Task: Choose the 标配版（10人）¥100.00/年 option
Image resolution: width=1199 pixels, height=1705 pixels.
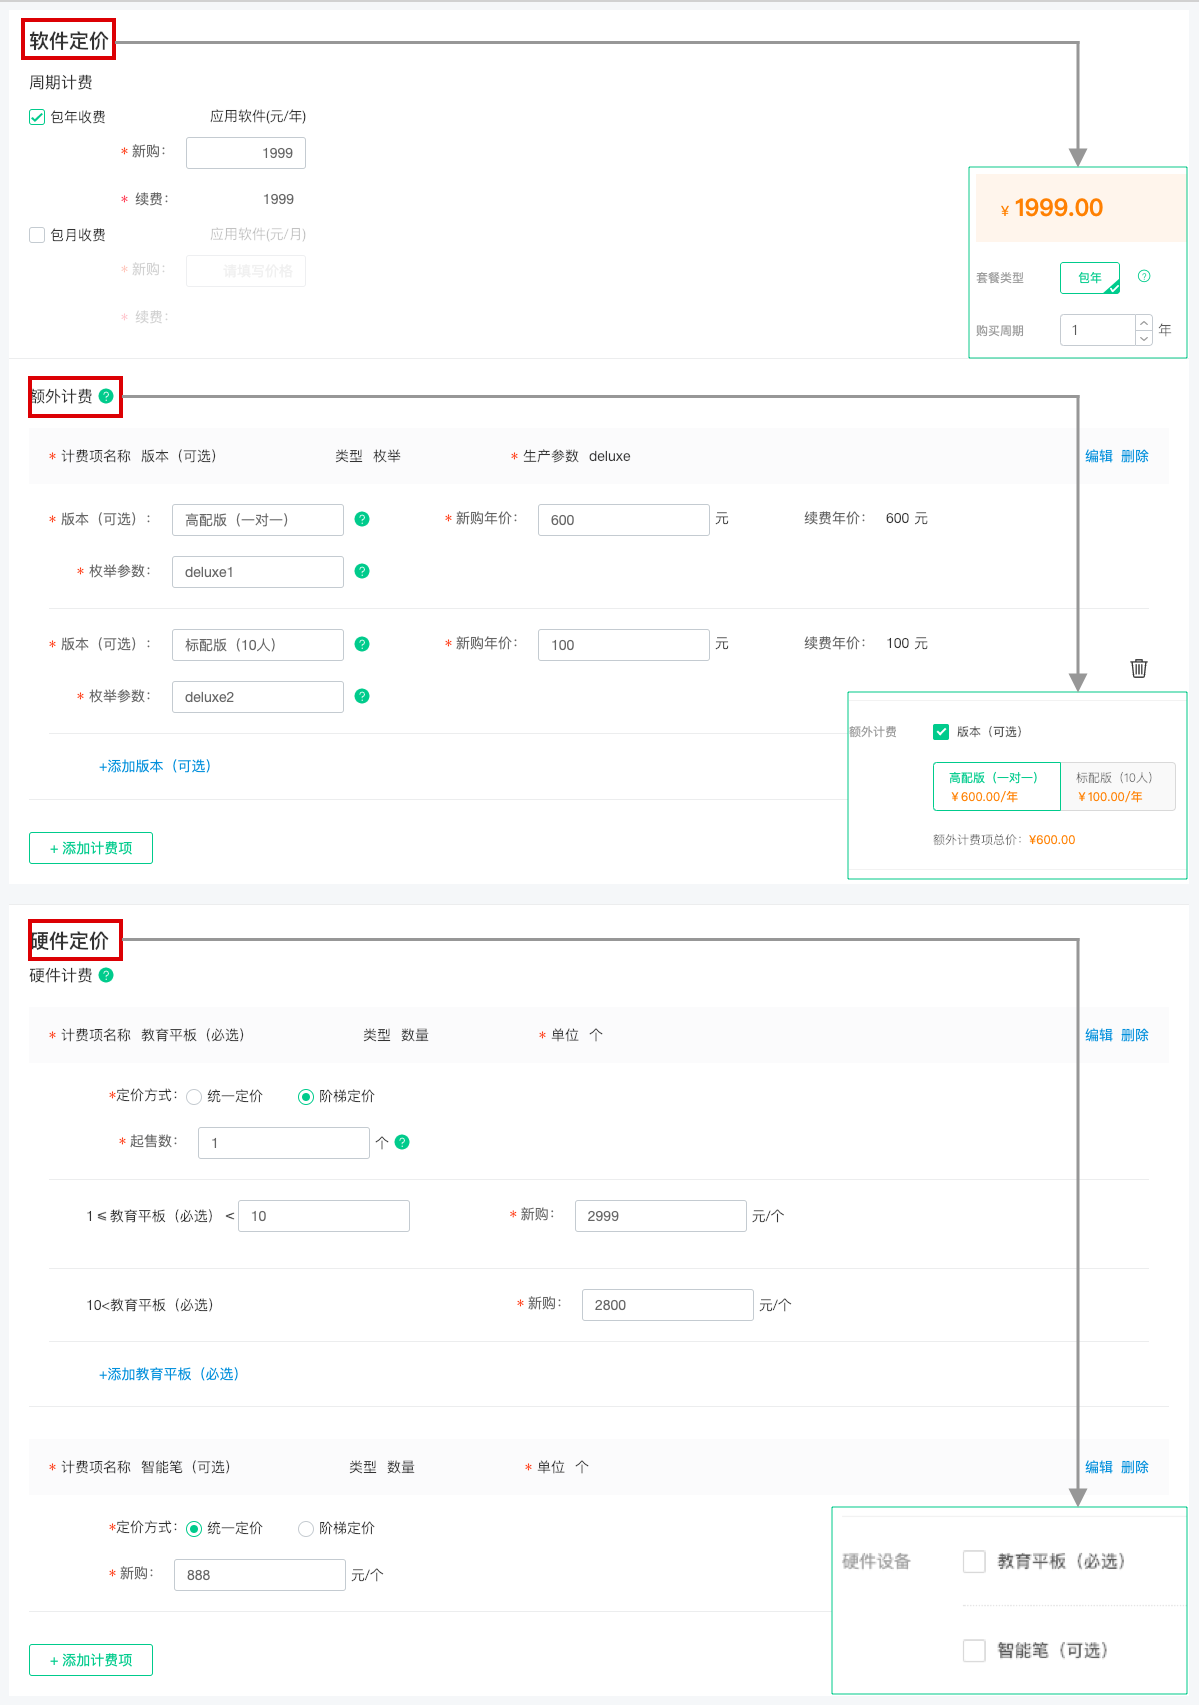Action: (1117, 787)
